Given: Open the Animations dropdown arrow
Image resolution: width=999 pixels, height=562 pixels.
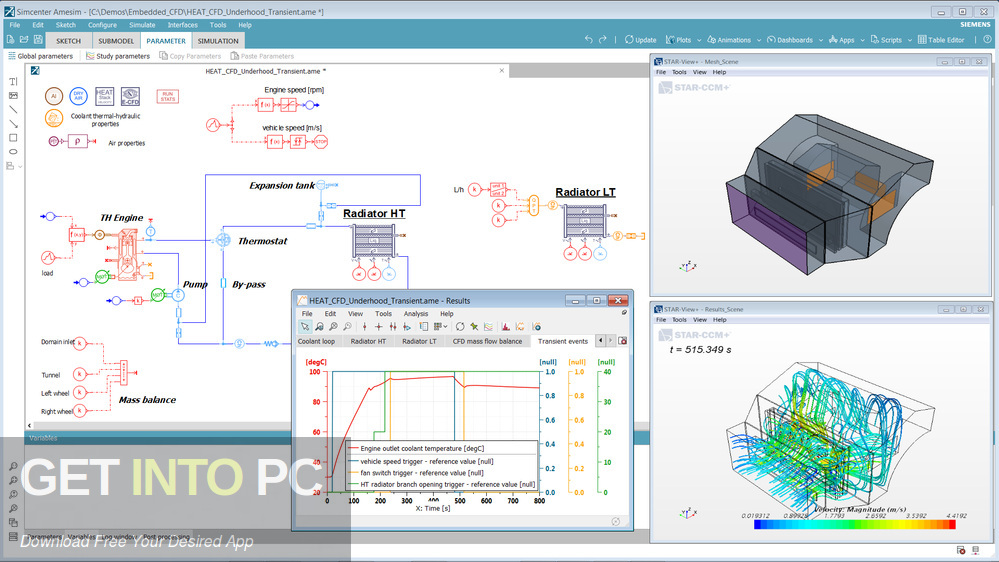Looking at the screenshot, I should 759,40.
